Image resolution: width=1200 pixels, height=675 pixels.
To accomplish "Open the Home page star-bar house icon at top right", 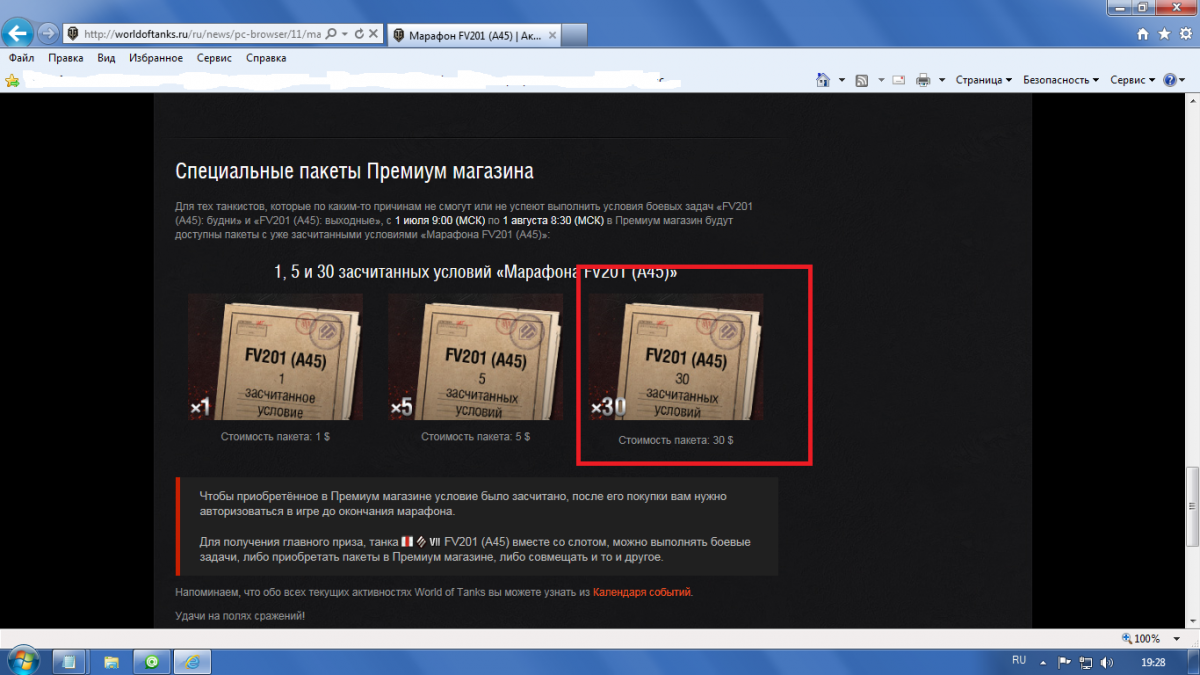I will tap(1143, 33).
